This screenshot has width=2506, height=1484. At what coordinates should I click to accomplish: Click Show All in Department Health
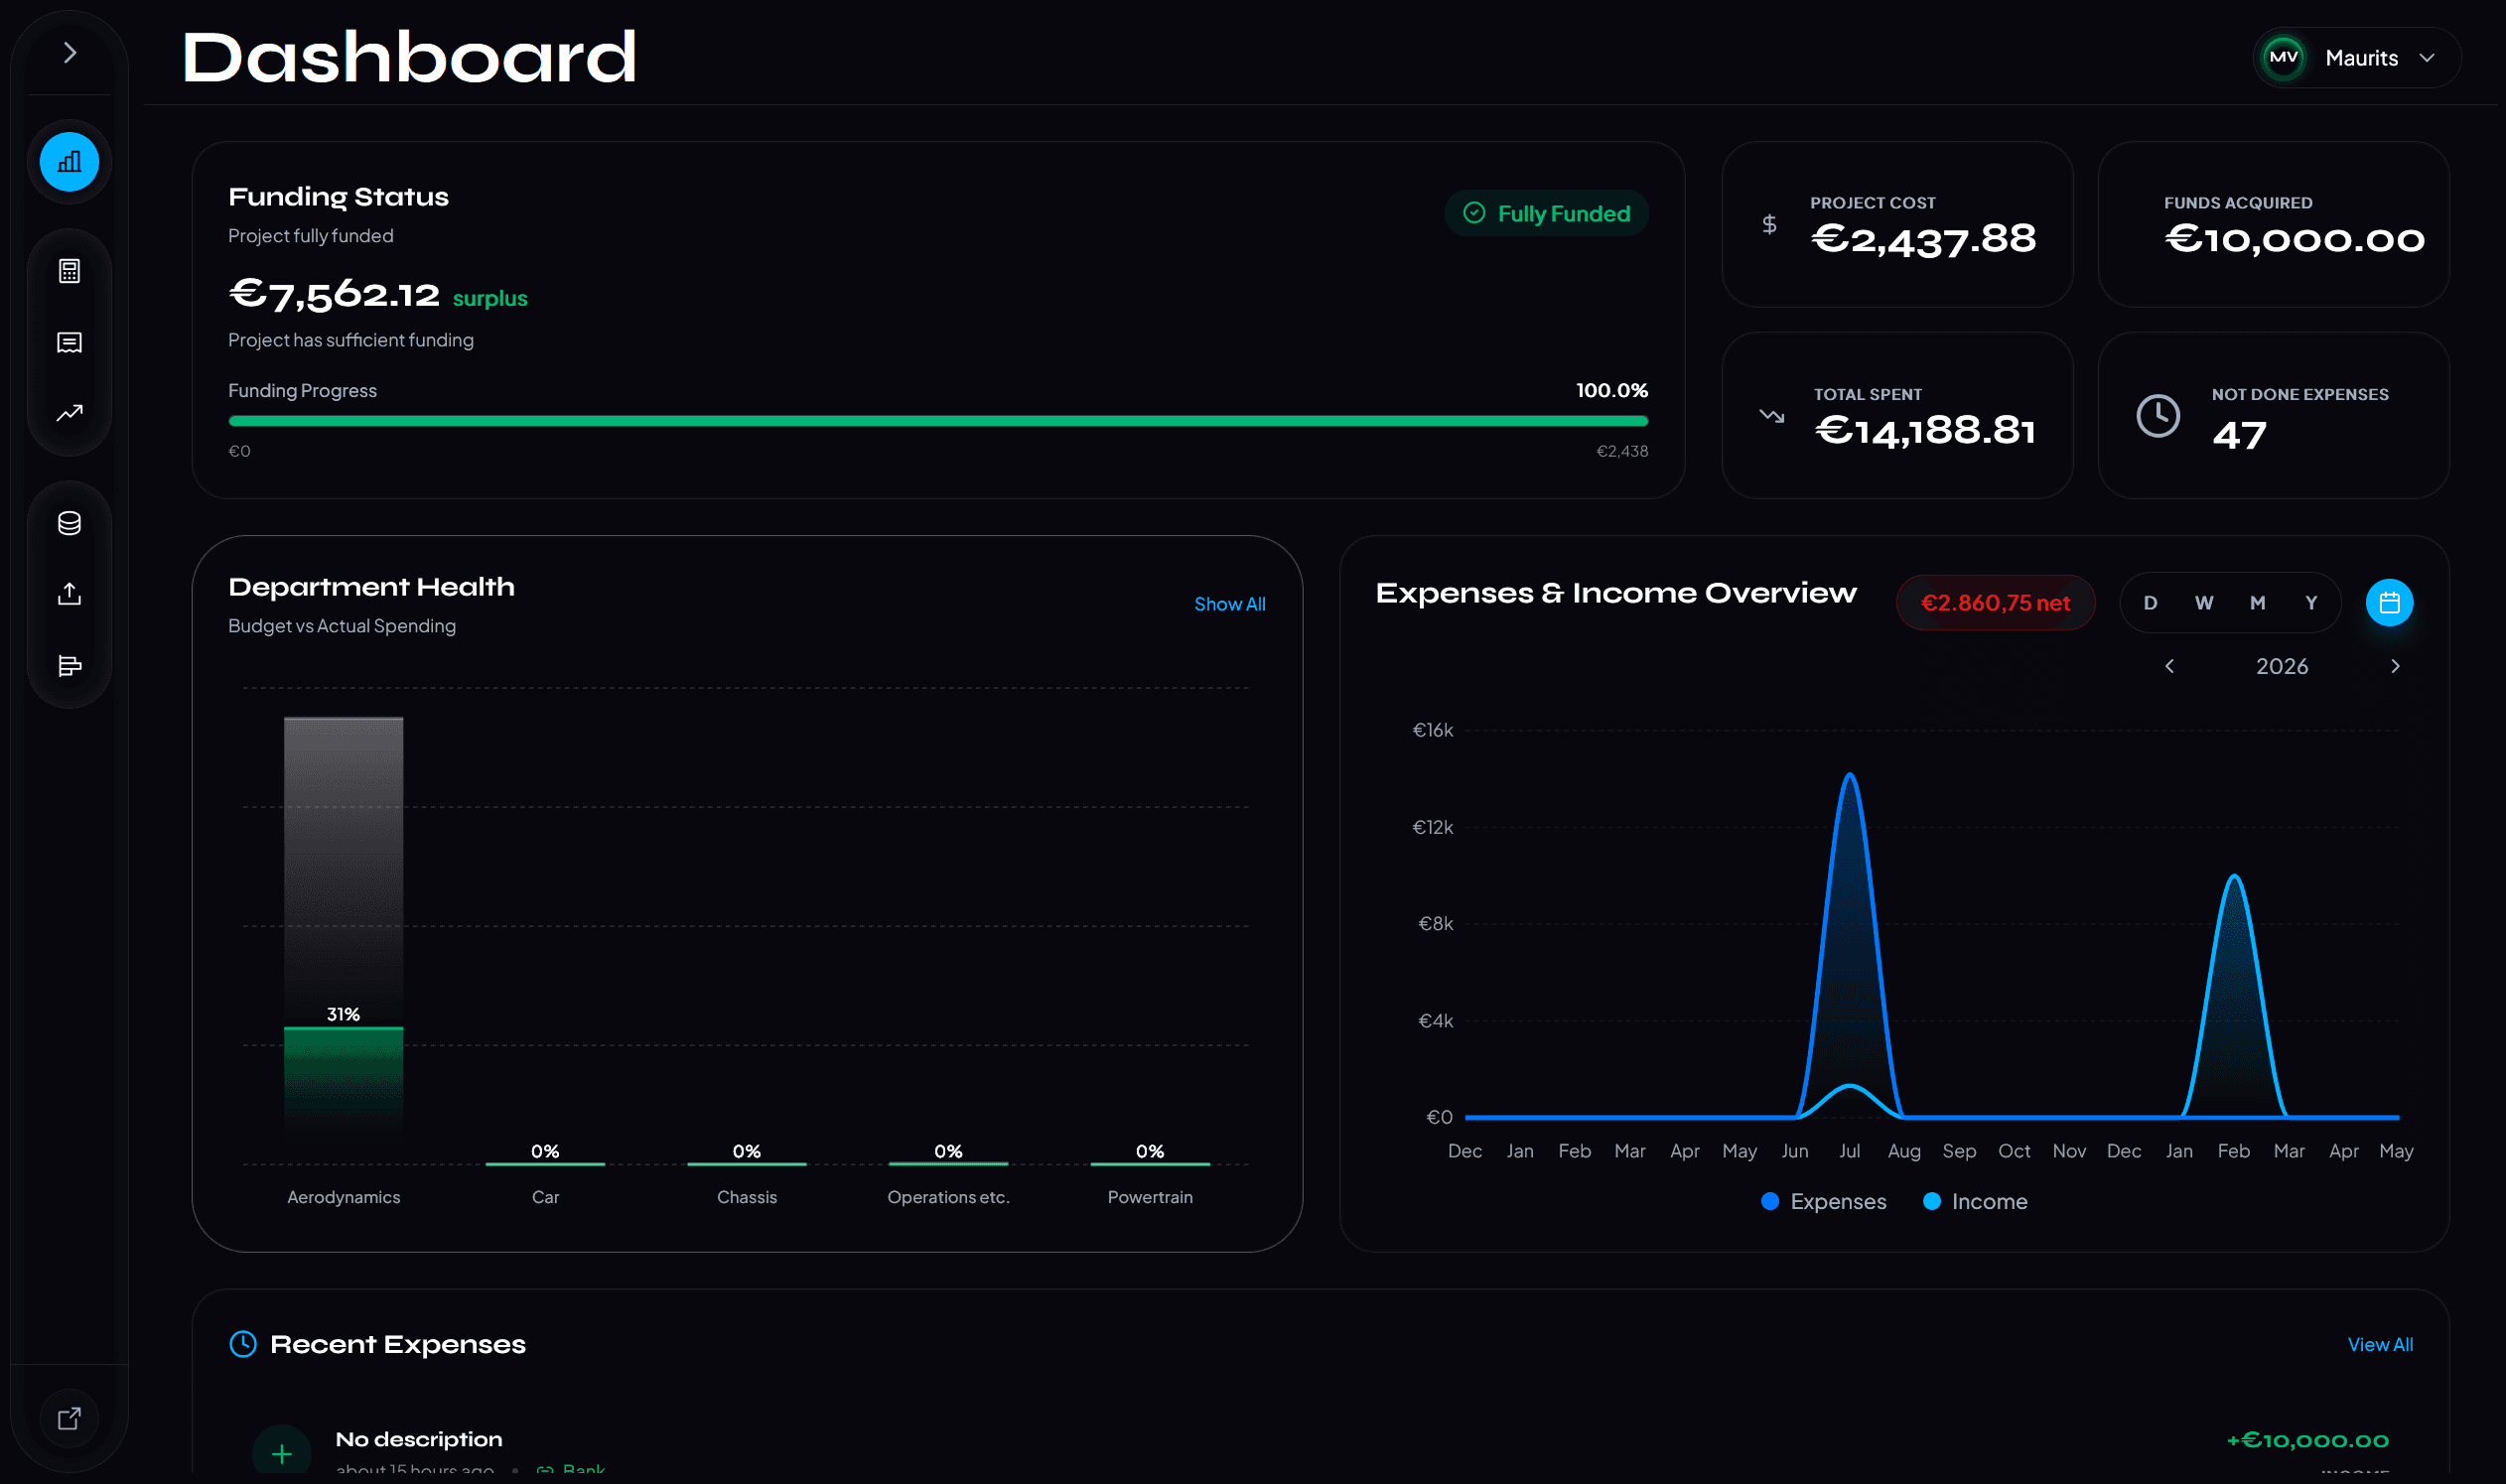pyautogui.click(x=1229, y=604)
